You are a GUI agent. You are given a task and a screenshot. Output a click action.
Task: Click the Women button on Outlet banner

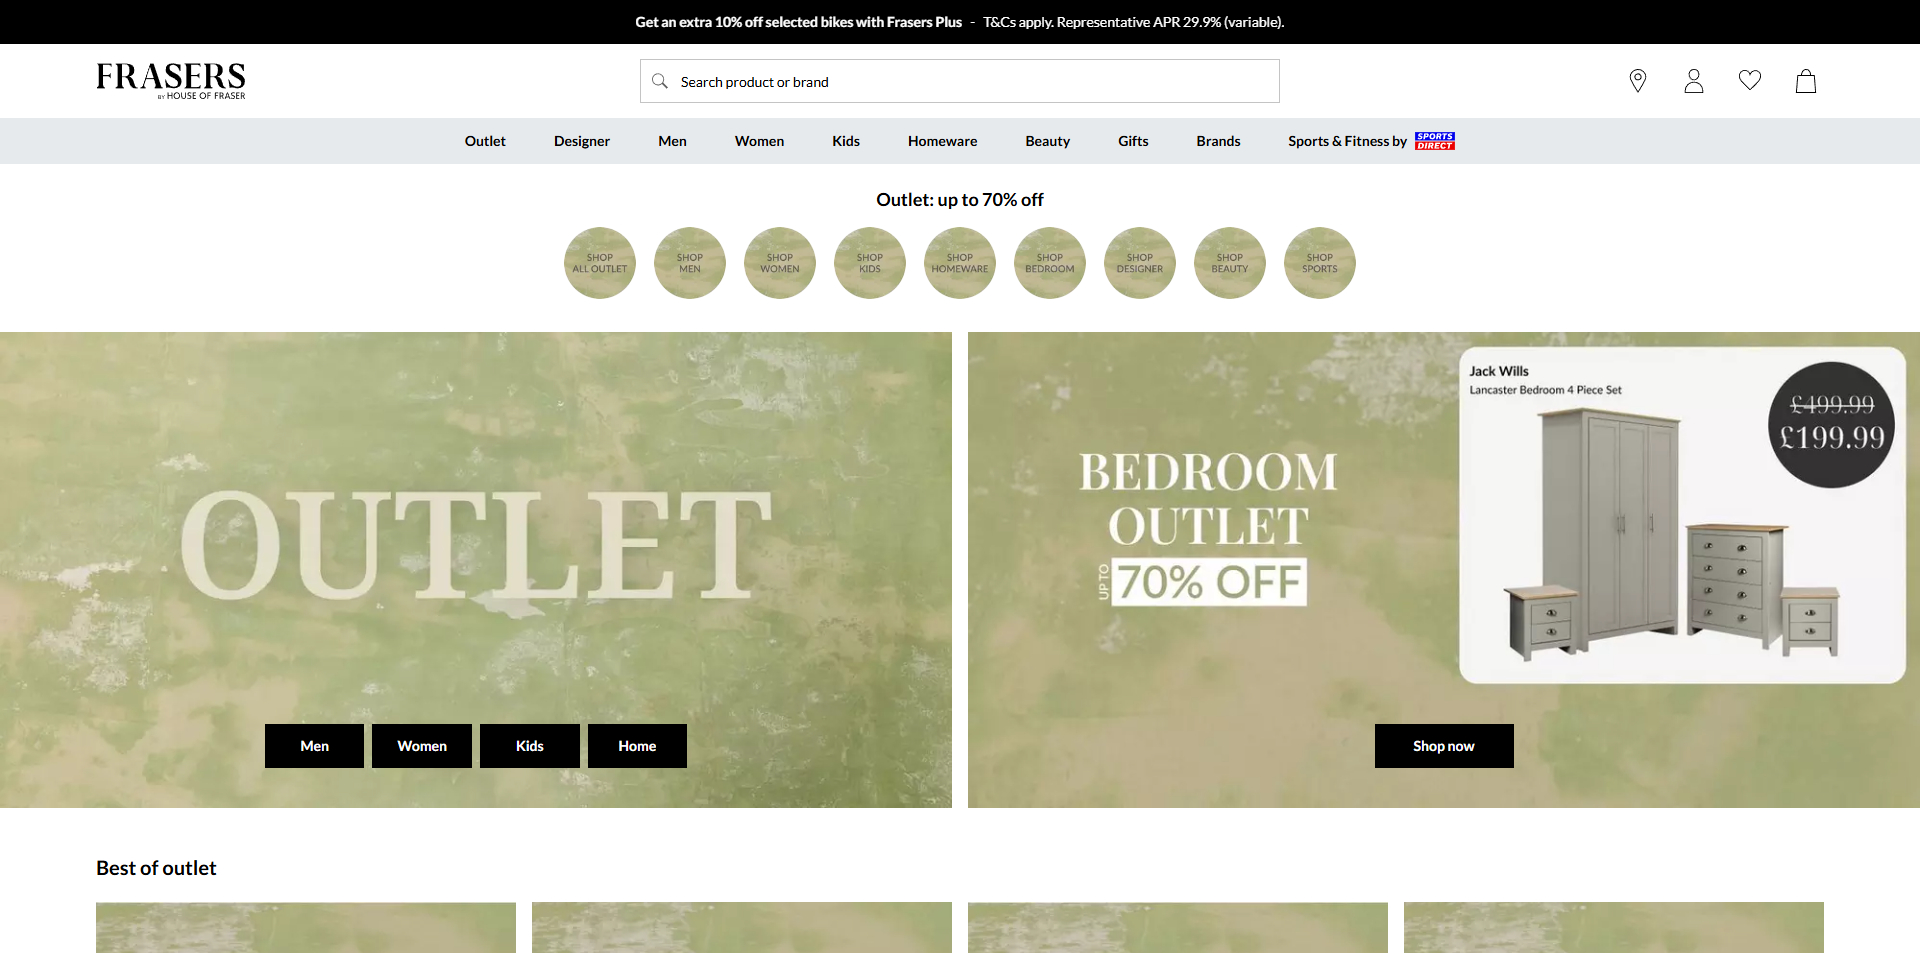pyautogui.click(x=422, y=746)
